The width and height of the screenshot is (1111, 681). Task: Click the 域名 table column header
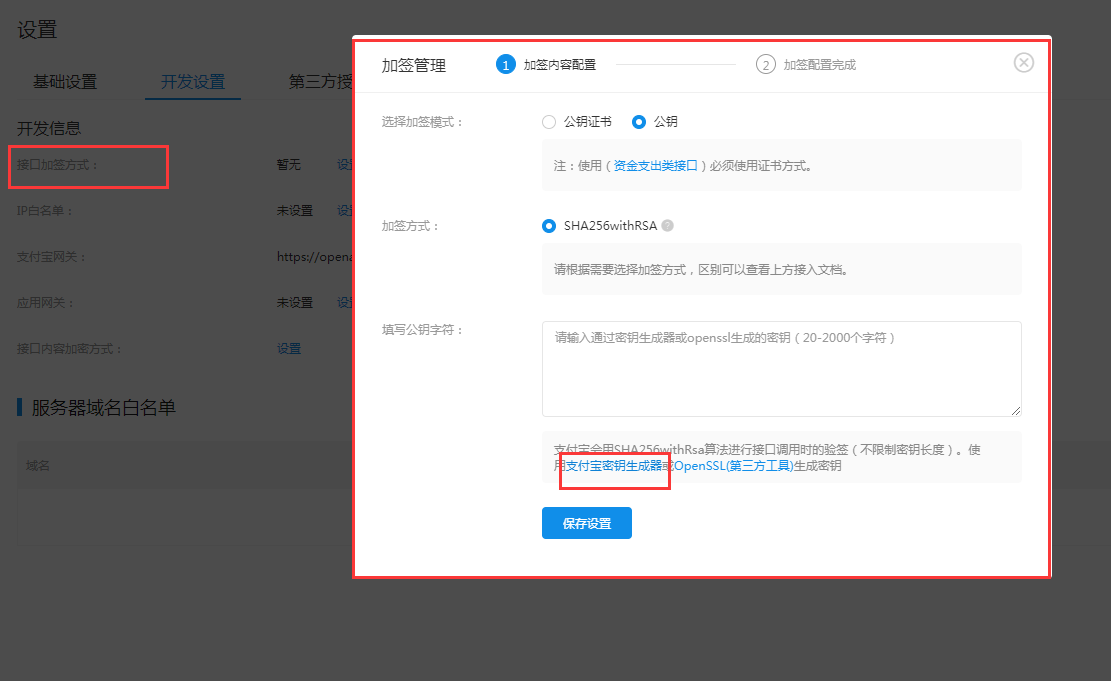(x=38, y=466)
